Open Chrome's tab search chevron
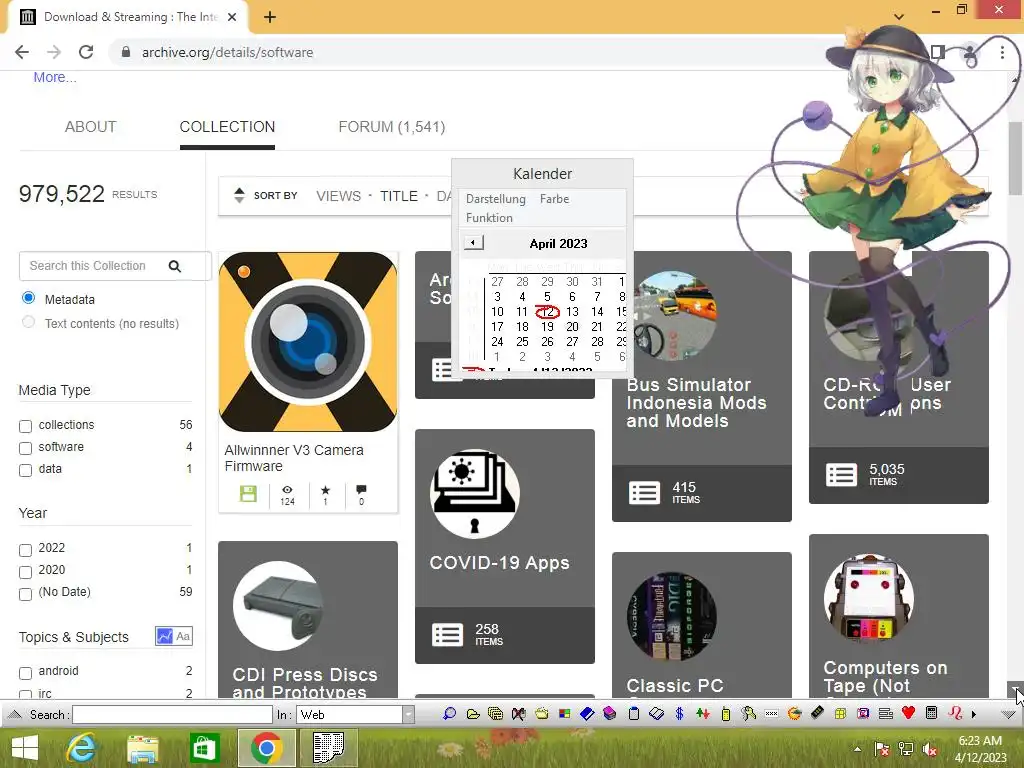1024x768 pixels. (x=899, y=16)
